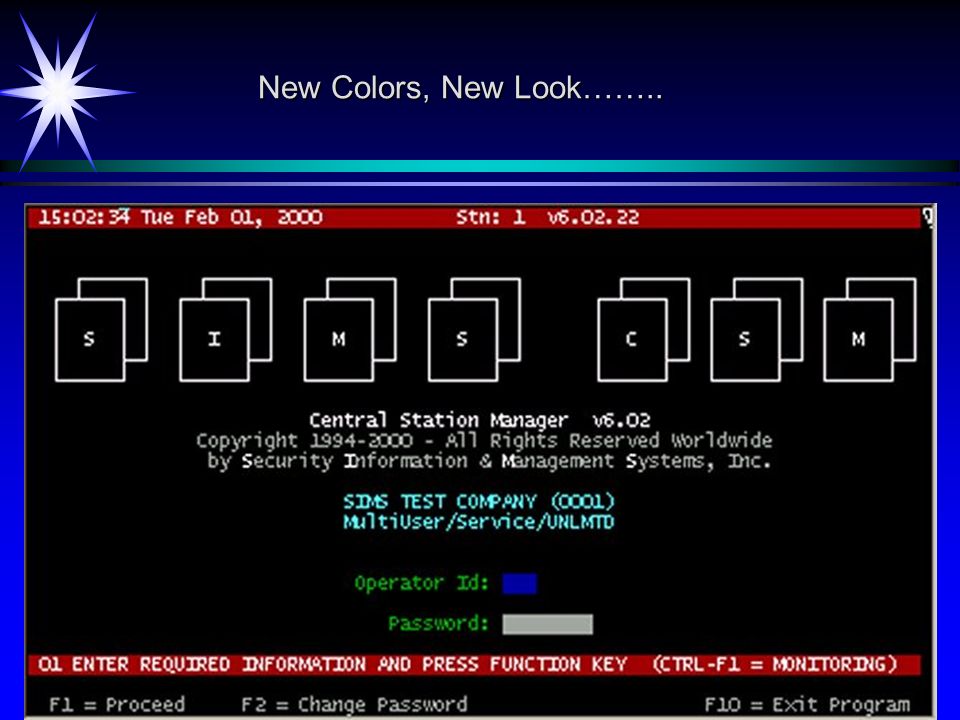Click the Operator Id input field
Viewport: 960px width, 720px height.
[519, 583]
